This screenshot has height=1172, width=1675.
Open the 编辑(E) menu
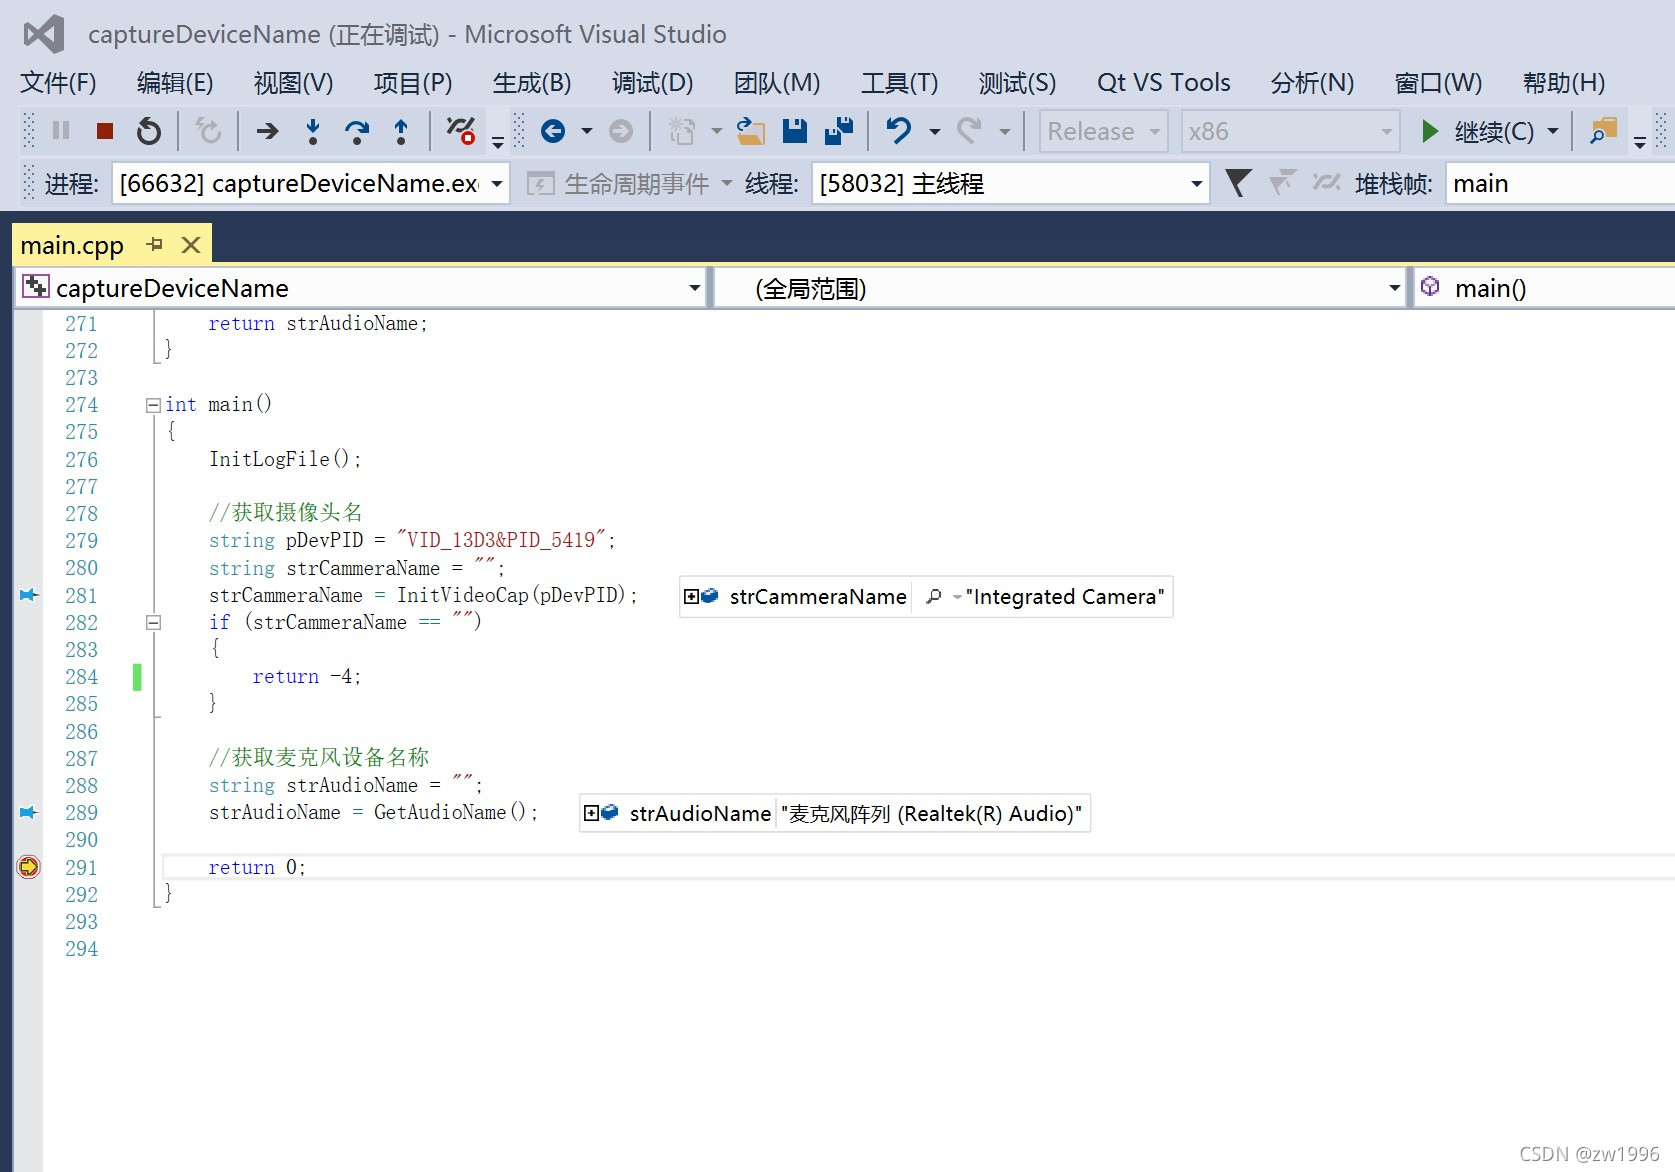[x=175, y=82]
